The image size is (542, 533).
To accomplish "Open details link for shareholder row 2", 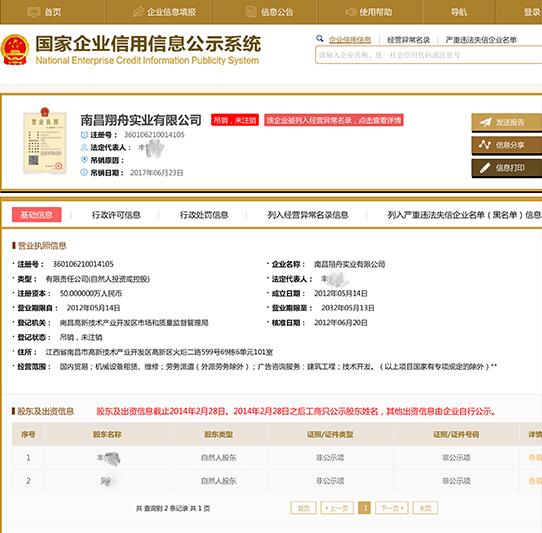I will click(535, 481).
